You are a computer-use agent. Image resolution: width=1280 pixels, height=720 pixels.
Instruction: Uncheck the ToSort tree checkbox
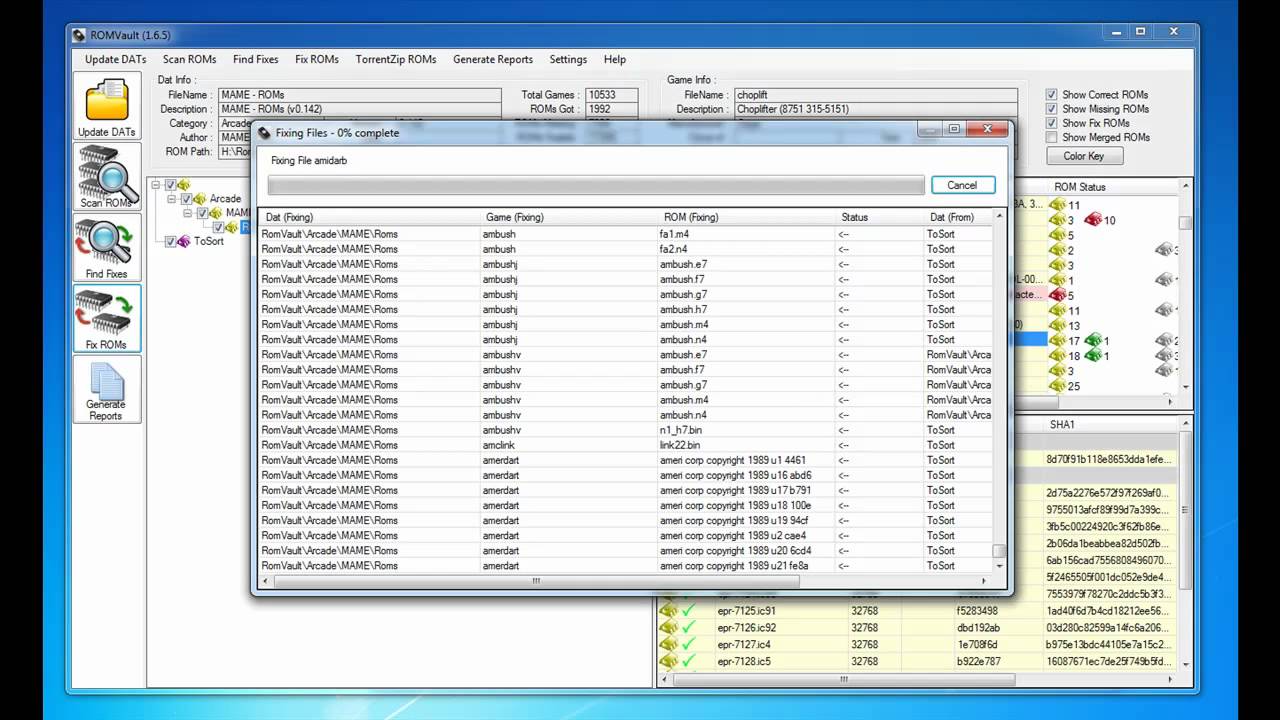coord(170,241)
